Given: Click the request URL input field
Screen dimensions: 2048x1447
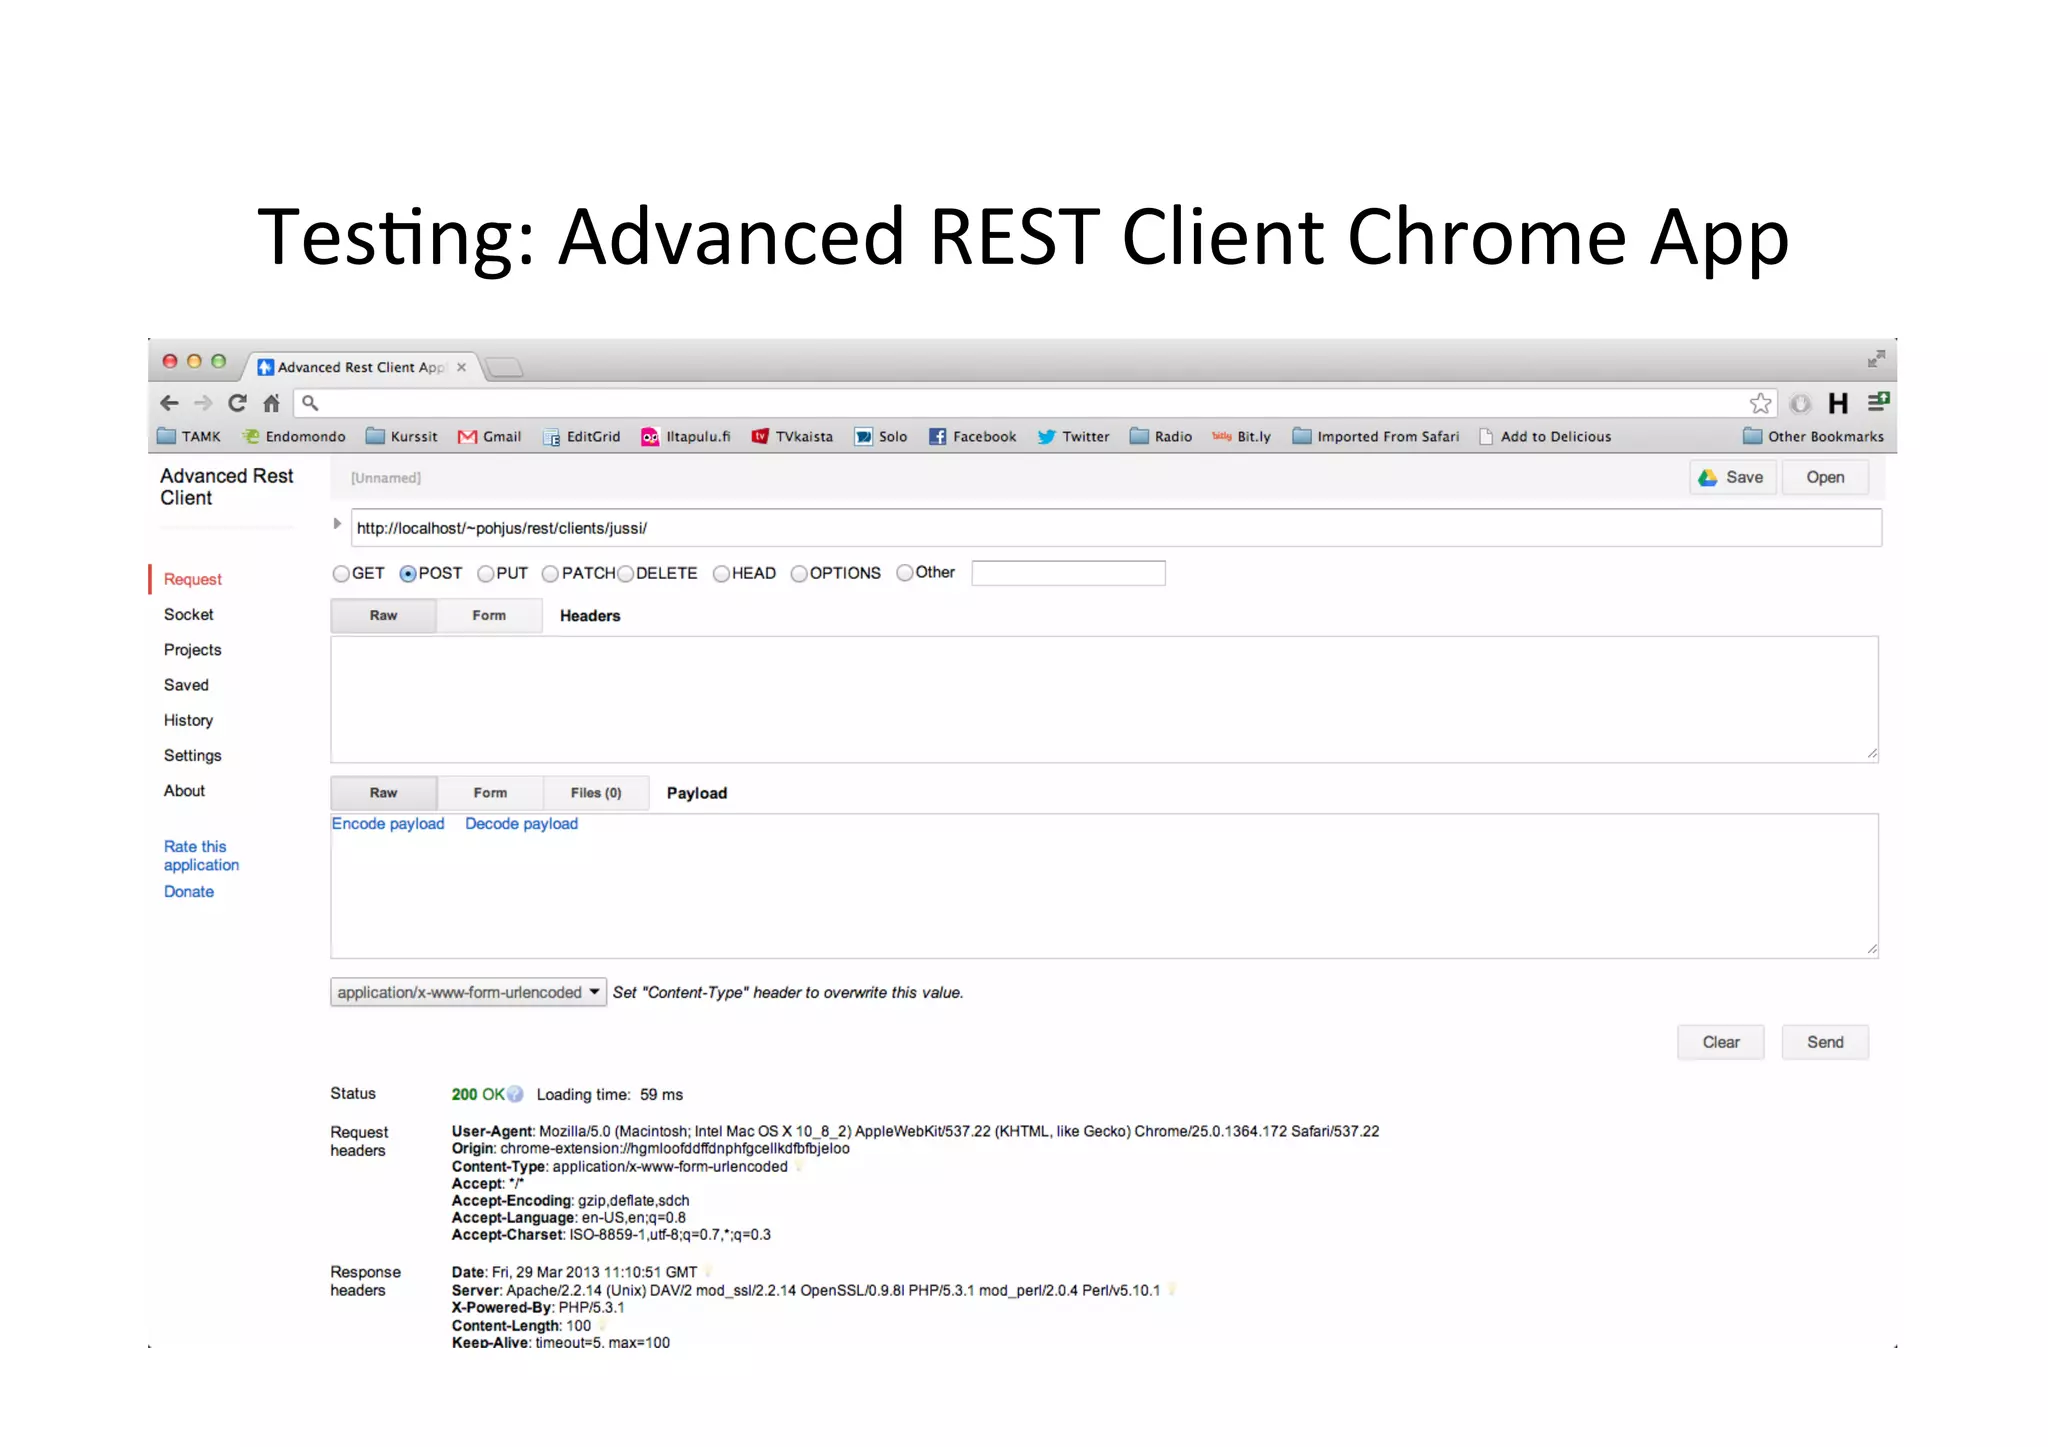Looking at the screenshot, I should (x=1116, y=528).
